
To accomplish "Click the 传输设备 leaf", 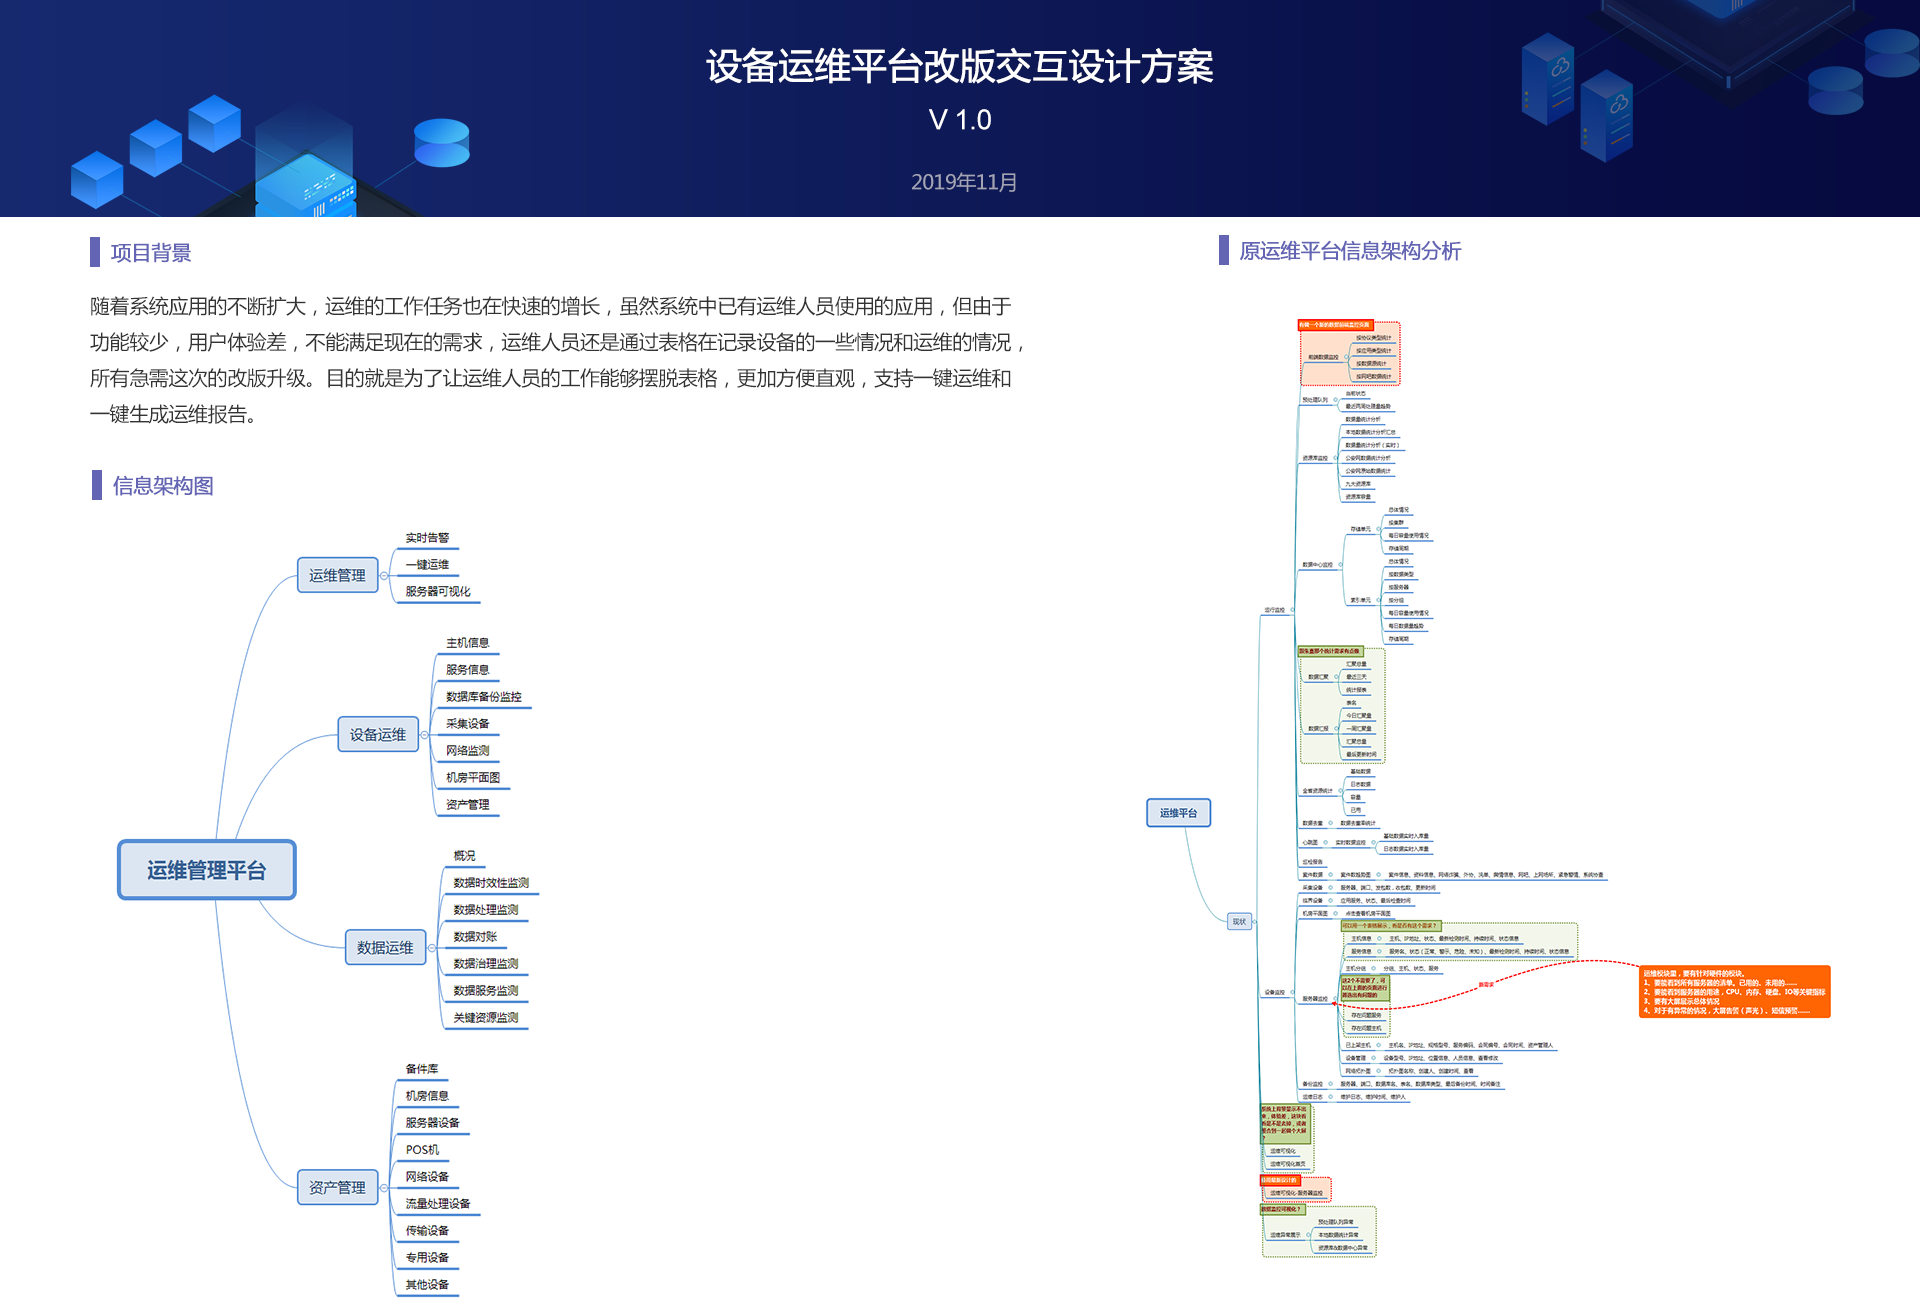I will (x=427, y=1231).
